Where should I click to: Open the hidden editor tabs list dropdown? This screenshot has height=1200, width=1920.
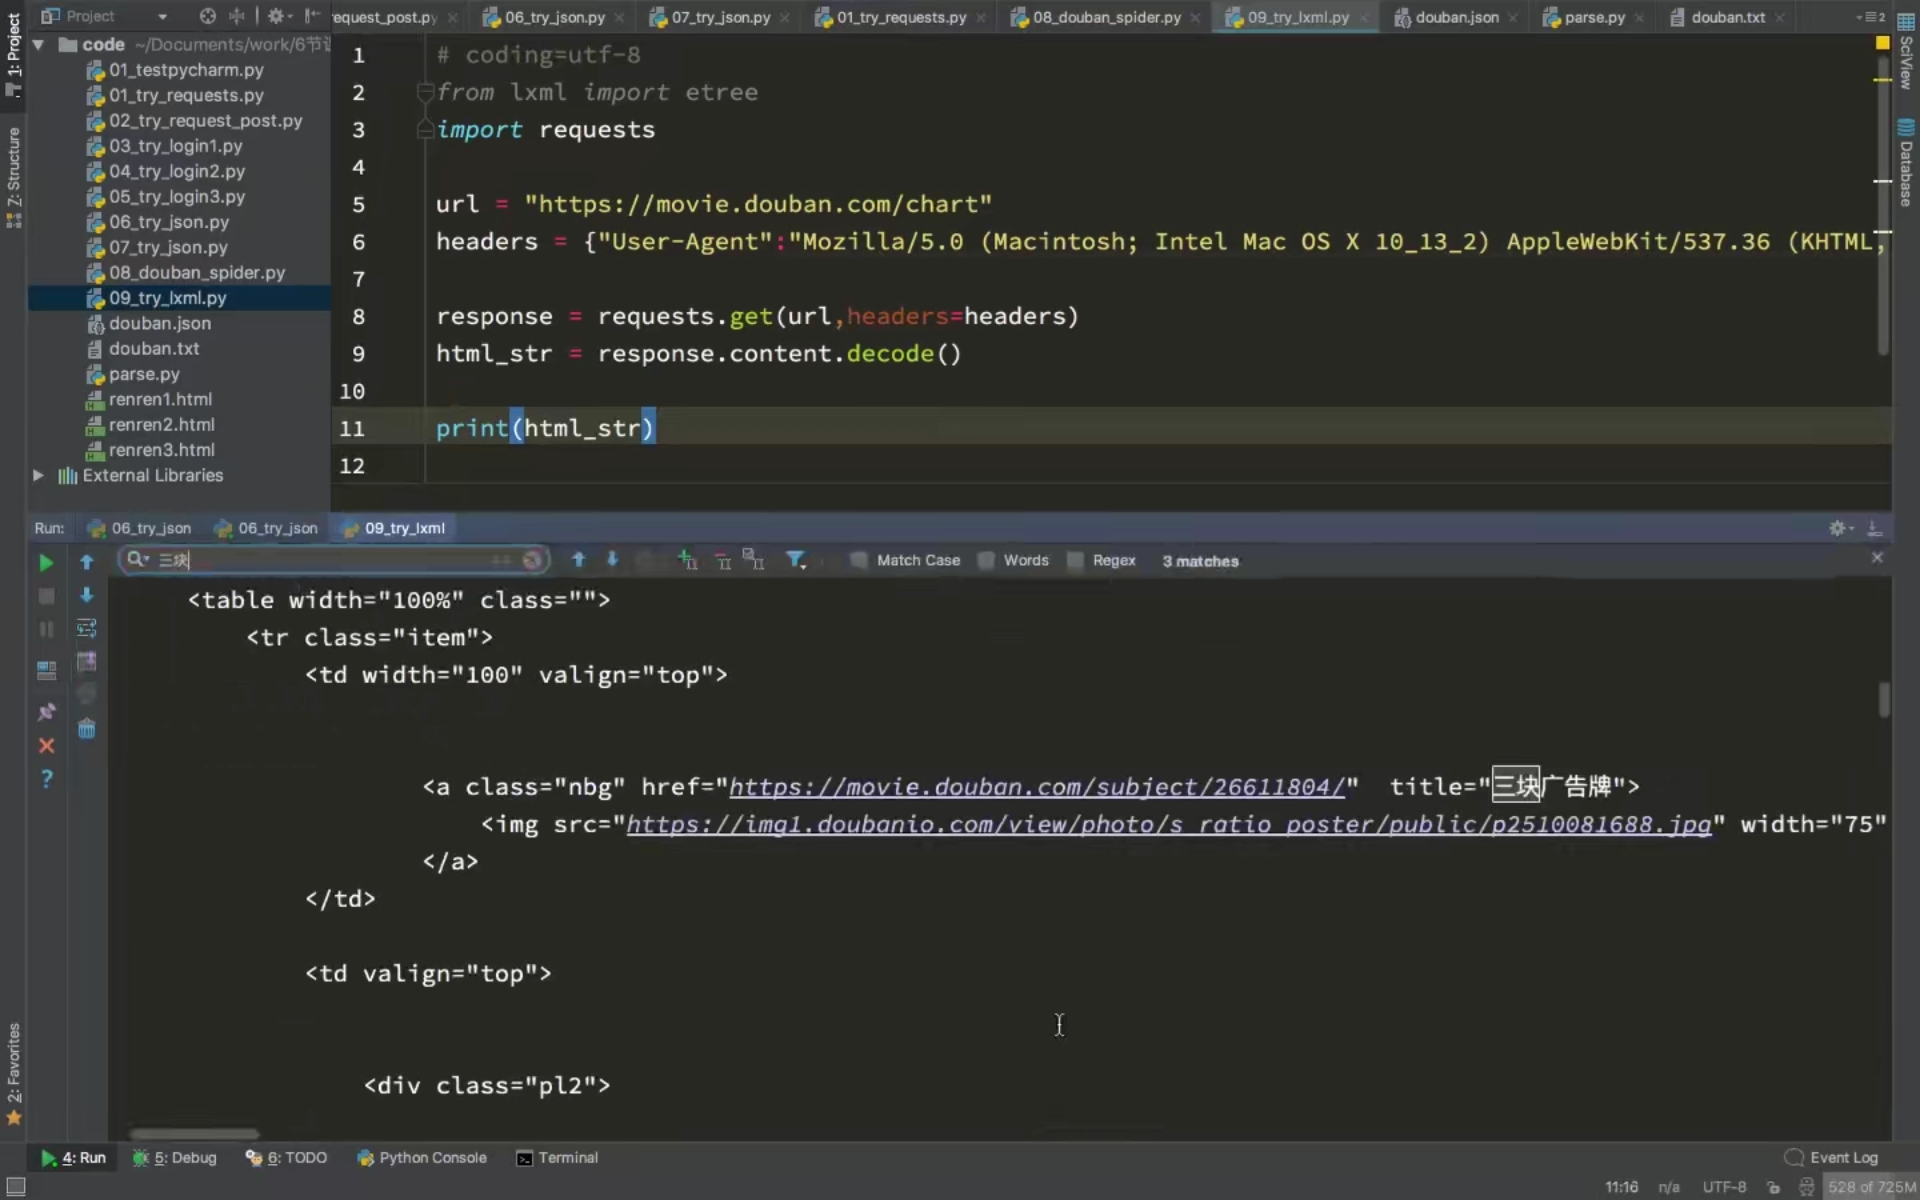pos(1870,17)
